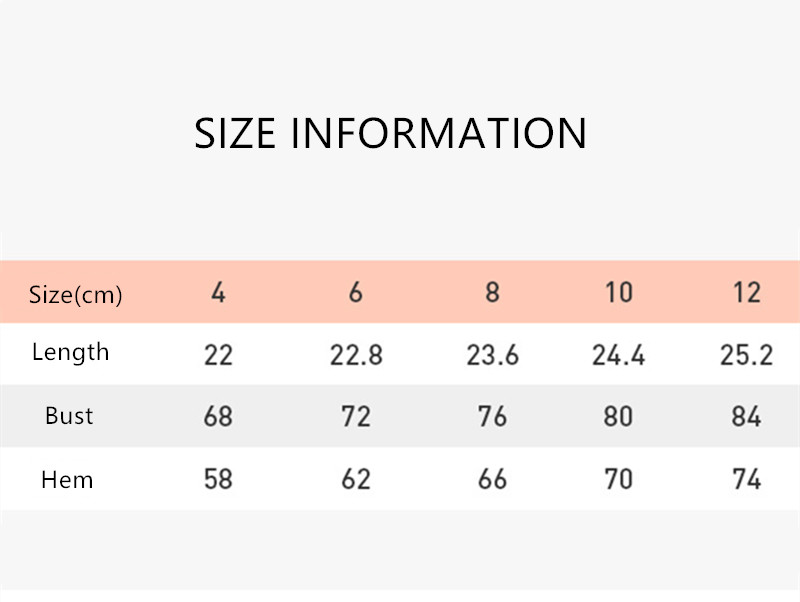Viewport: 800px width, 602px height.
Task: Click size 12 column header
Action: tap(746, 293)
